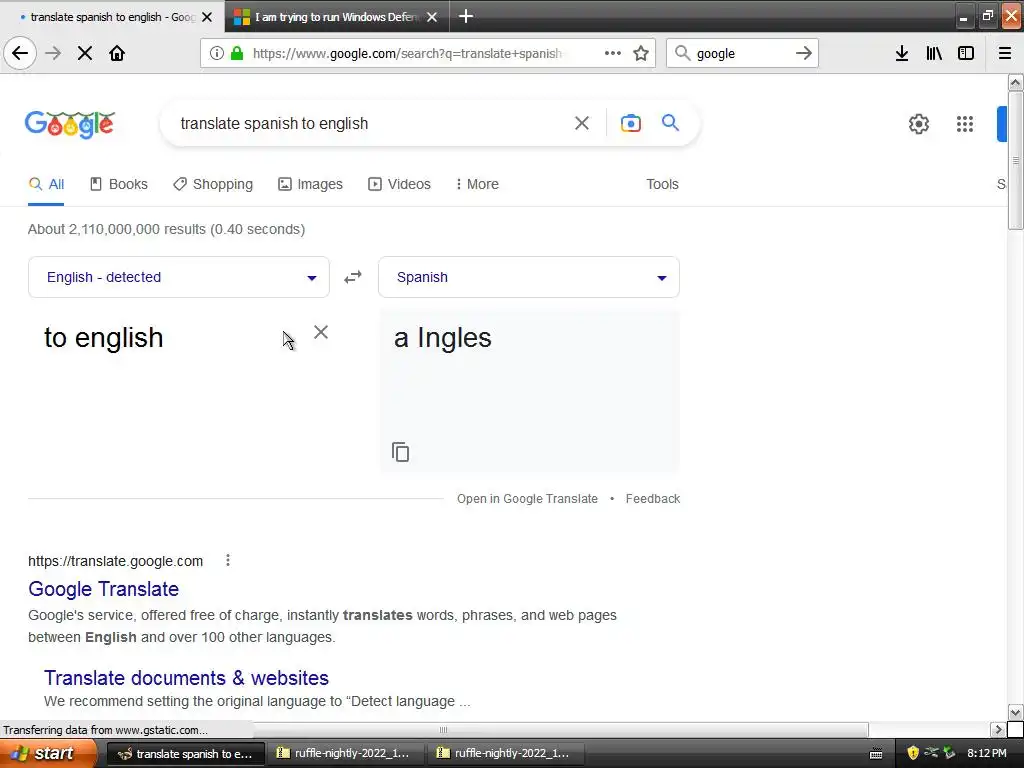1024x768 pixels.
Task: Click the browser search box containing 'google'
Action: click(x=741, y=54)
